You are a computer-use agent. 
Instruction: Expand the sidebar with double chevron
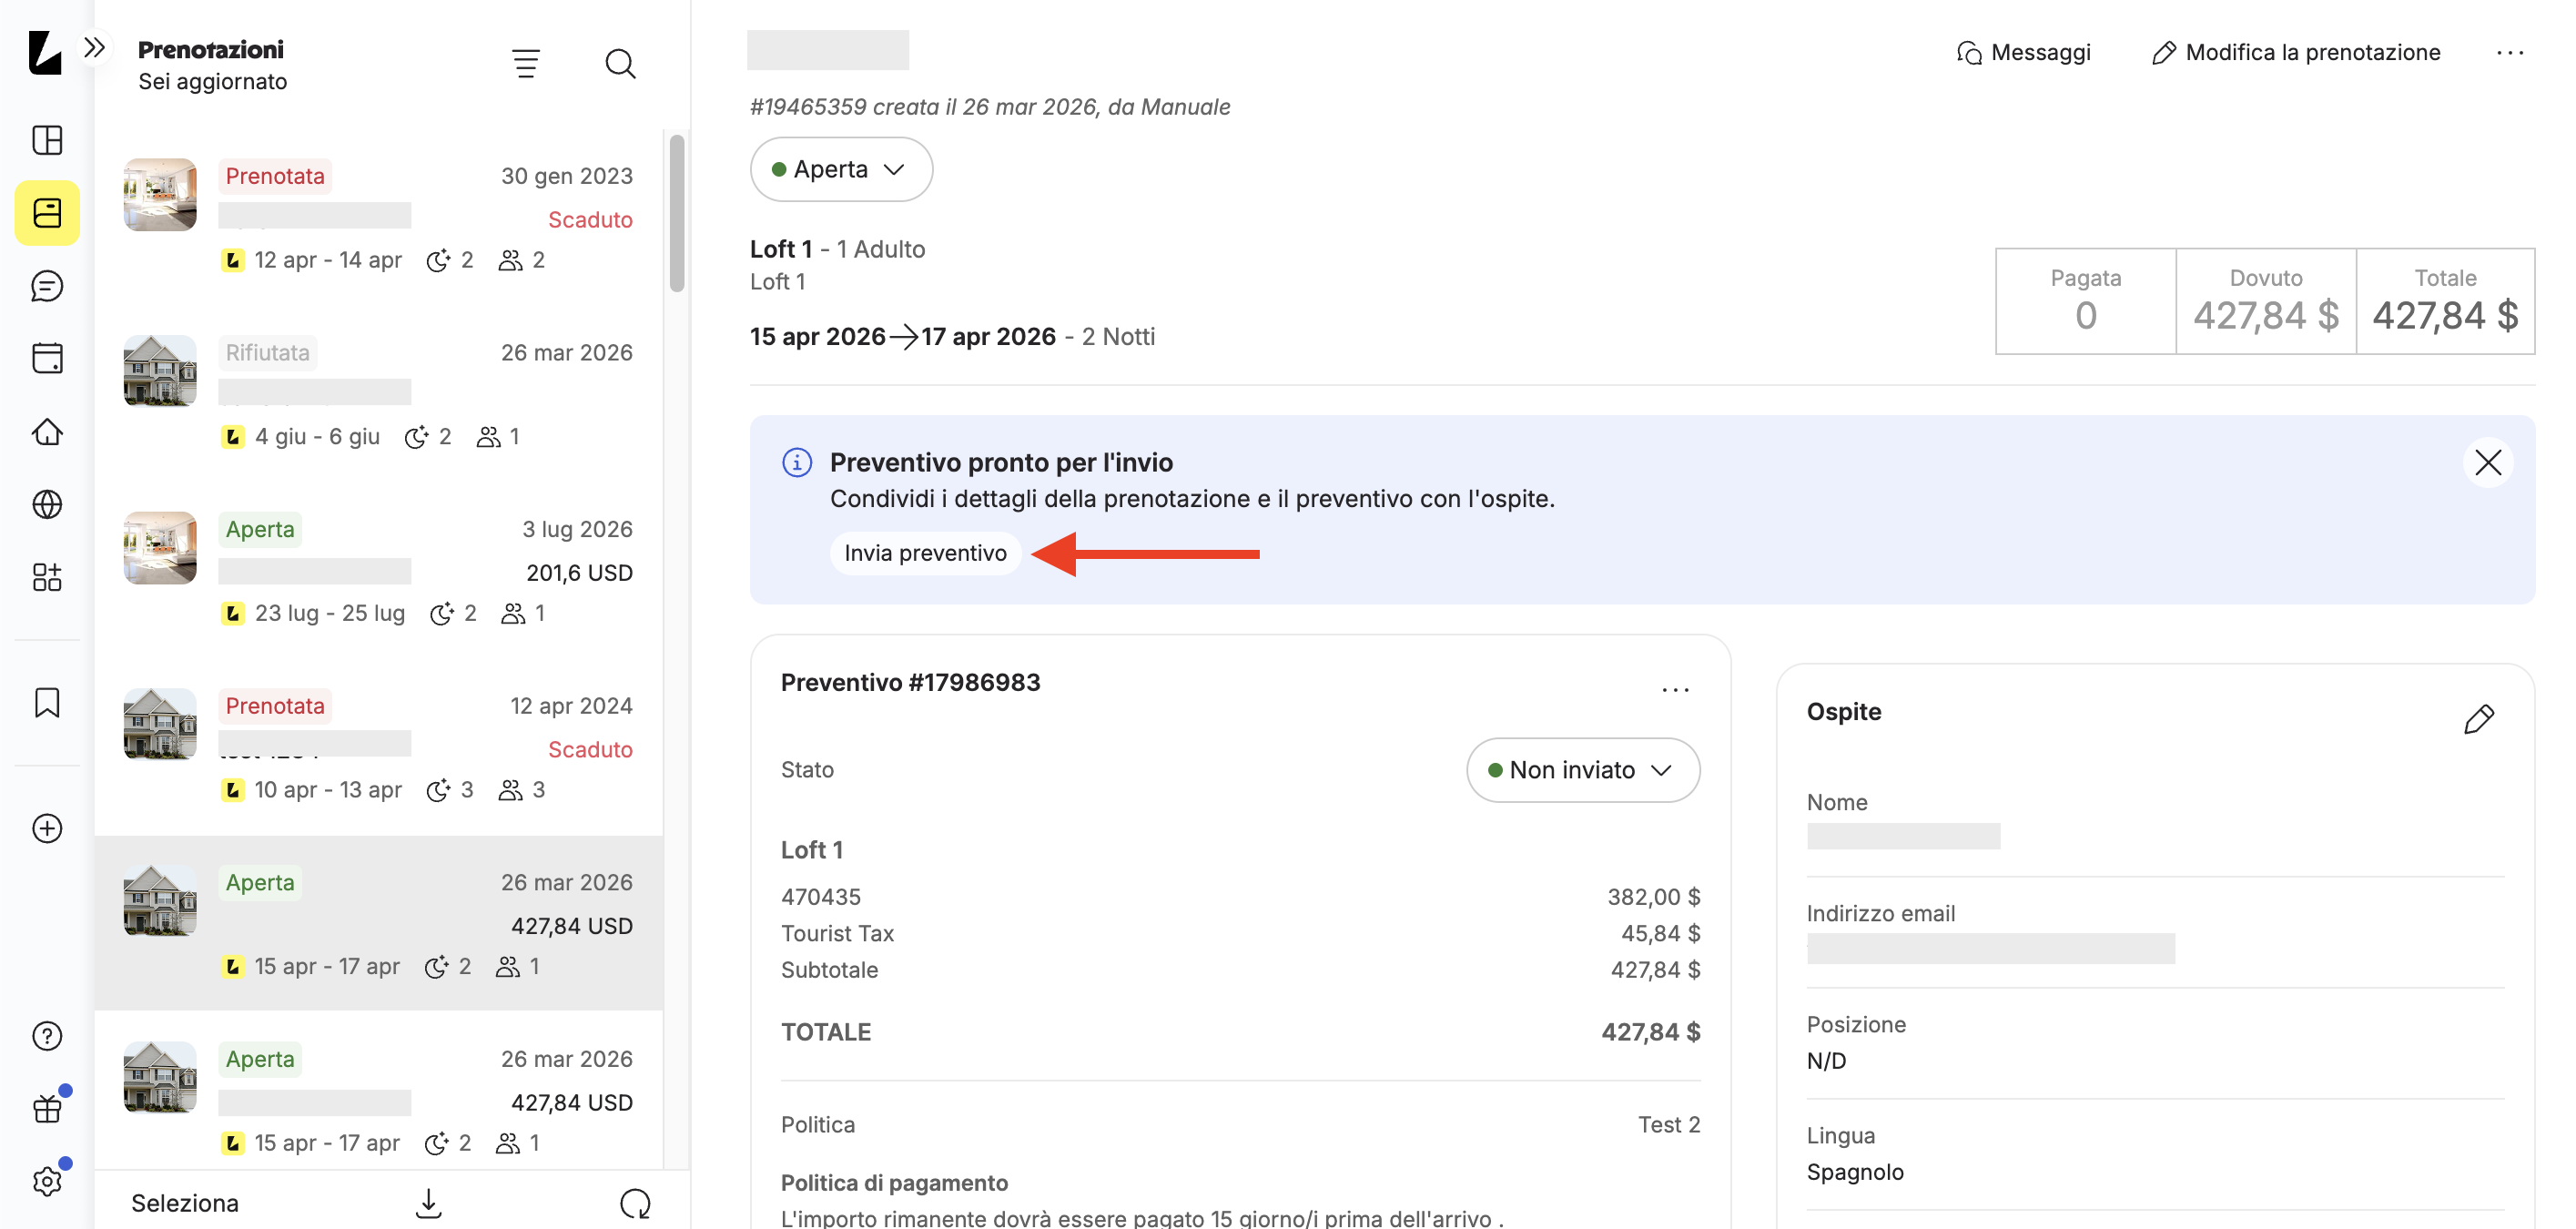coord(94,47)
